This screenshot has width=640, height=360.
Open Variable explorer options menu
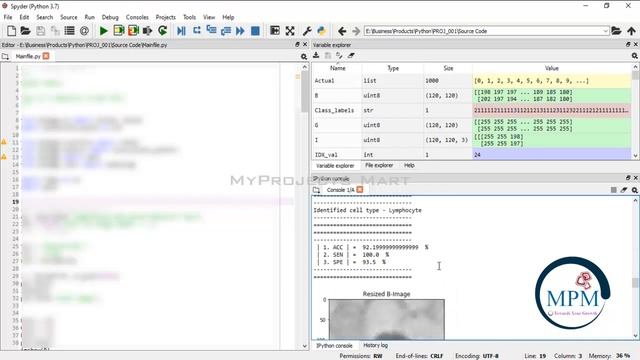point(635,56)
